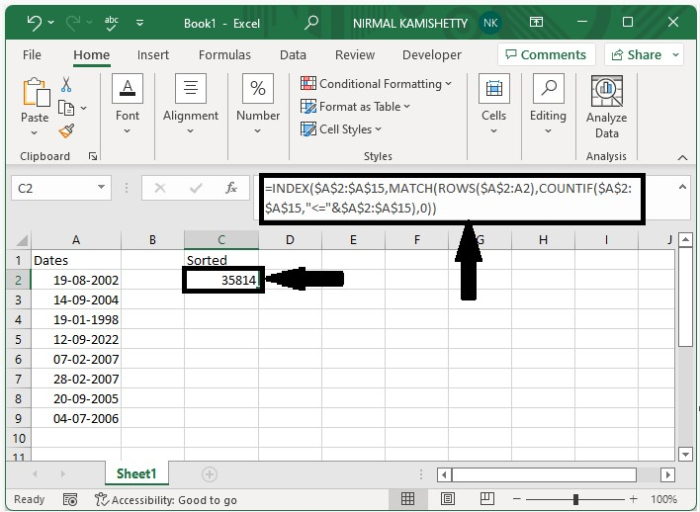This screenshot has height=512, width=700.
Task: Click the Cut scissors icon
Action: coord(66,84)
